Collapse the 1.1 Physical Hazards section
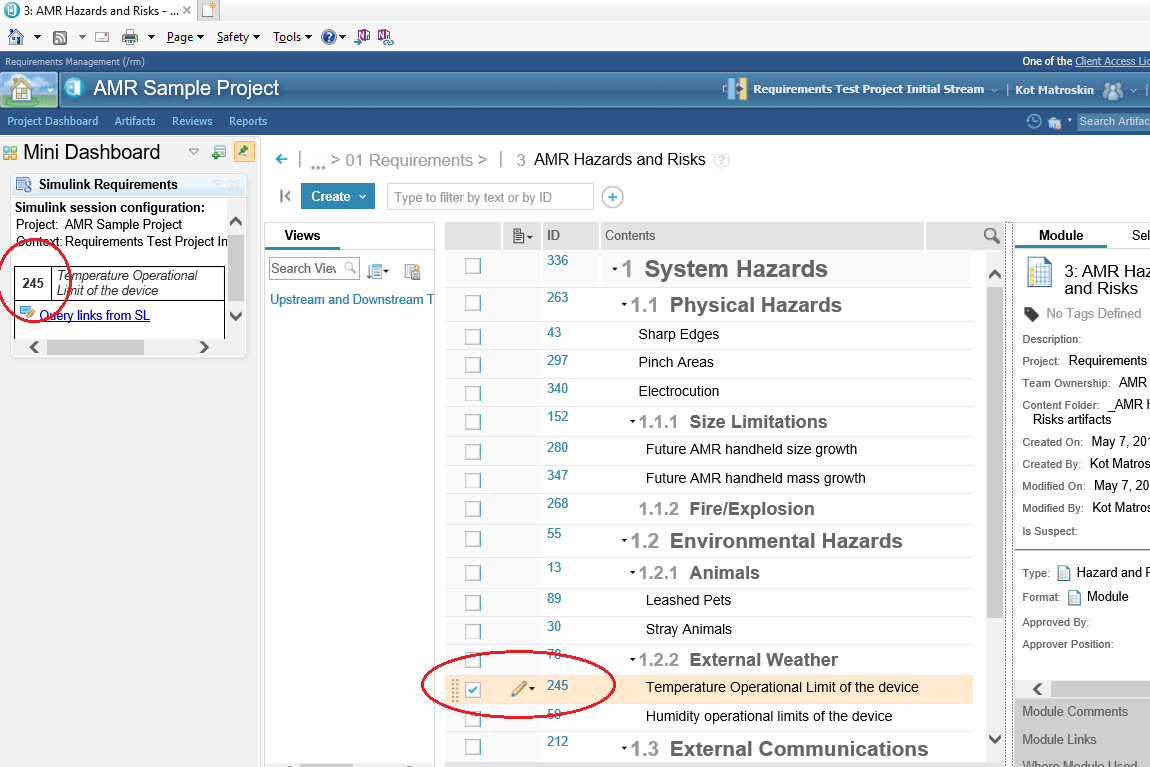 coord(624,304)
